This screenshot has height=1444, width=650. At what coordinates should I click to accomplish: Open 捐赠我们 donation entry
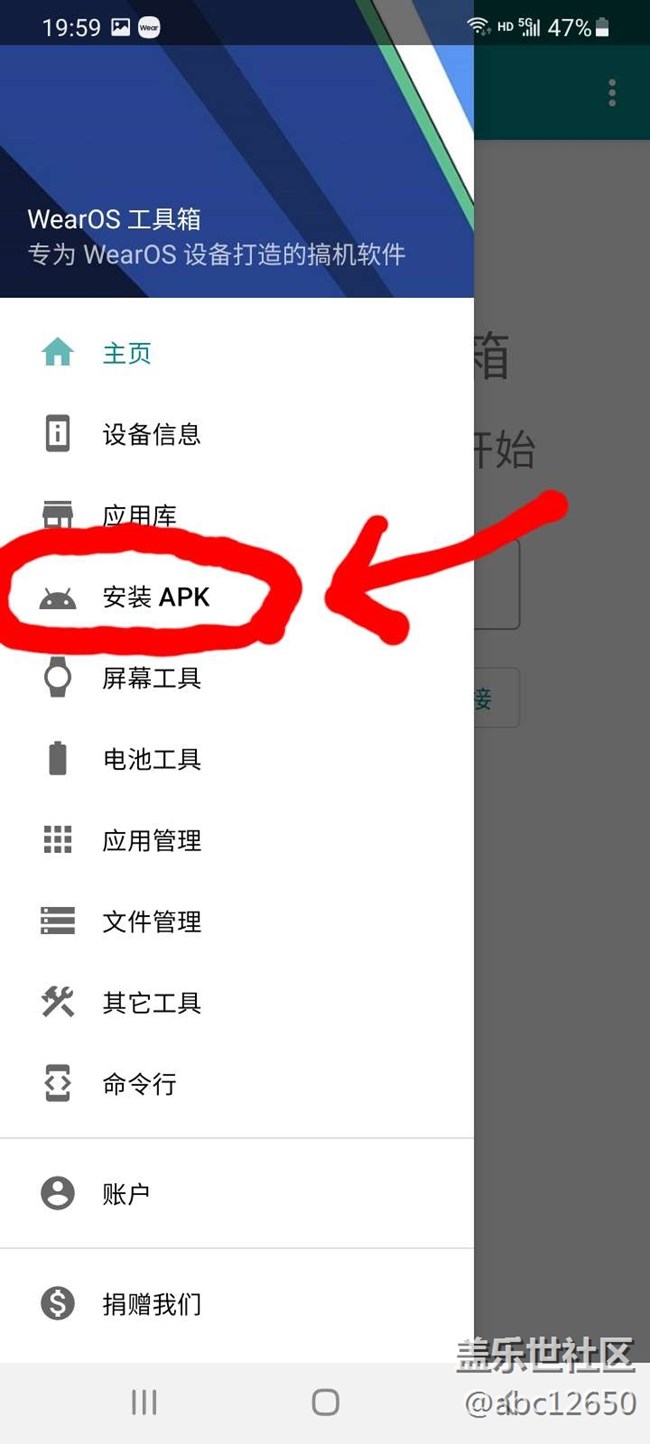click(x=237, y=1304)
